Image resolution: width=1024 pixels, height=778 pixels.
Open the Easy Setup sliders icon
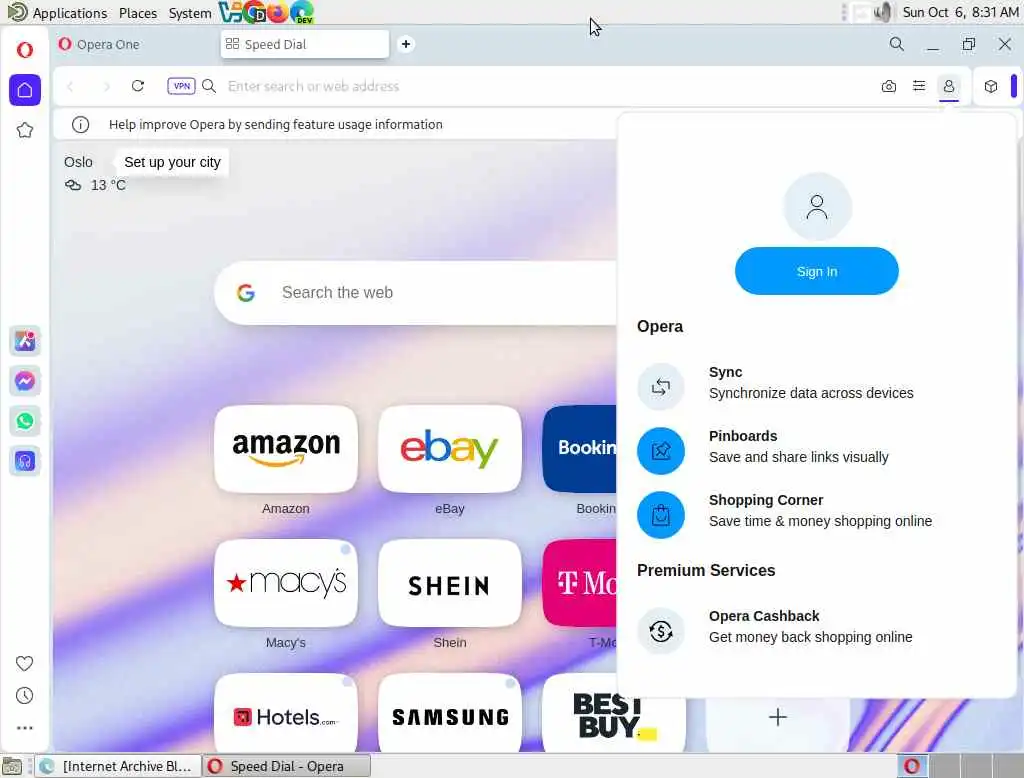pyautogui.click(x=918, y=86)
